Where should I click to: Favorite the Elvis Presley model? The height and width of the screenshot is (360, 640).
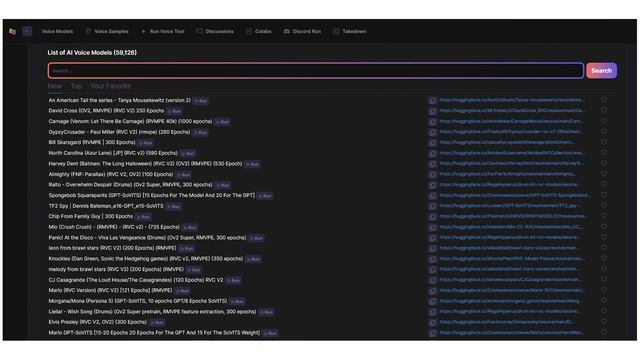[x=604, y=322]
